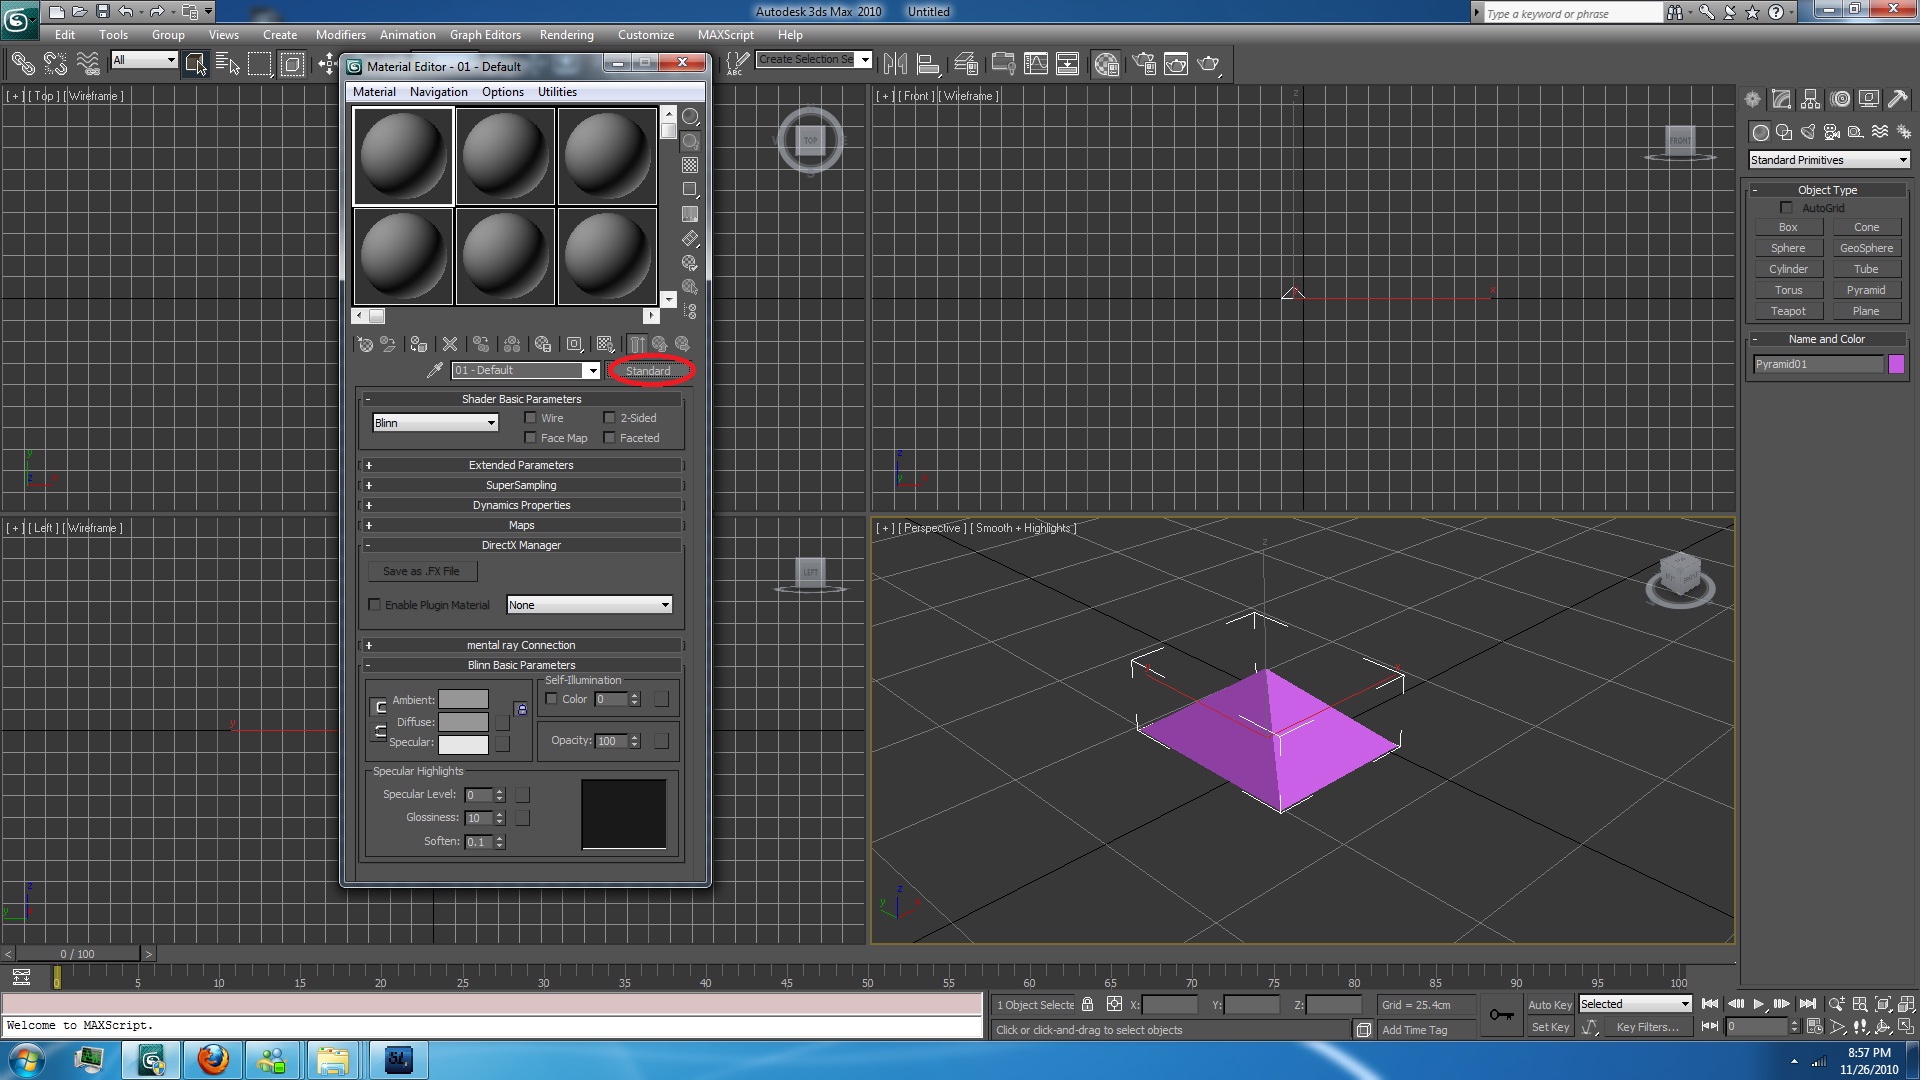The height and width of the screenshot is (1080, 1932).
Task: Click Sample Type sphere icon in Material Editor
Action: [690, 117]
